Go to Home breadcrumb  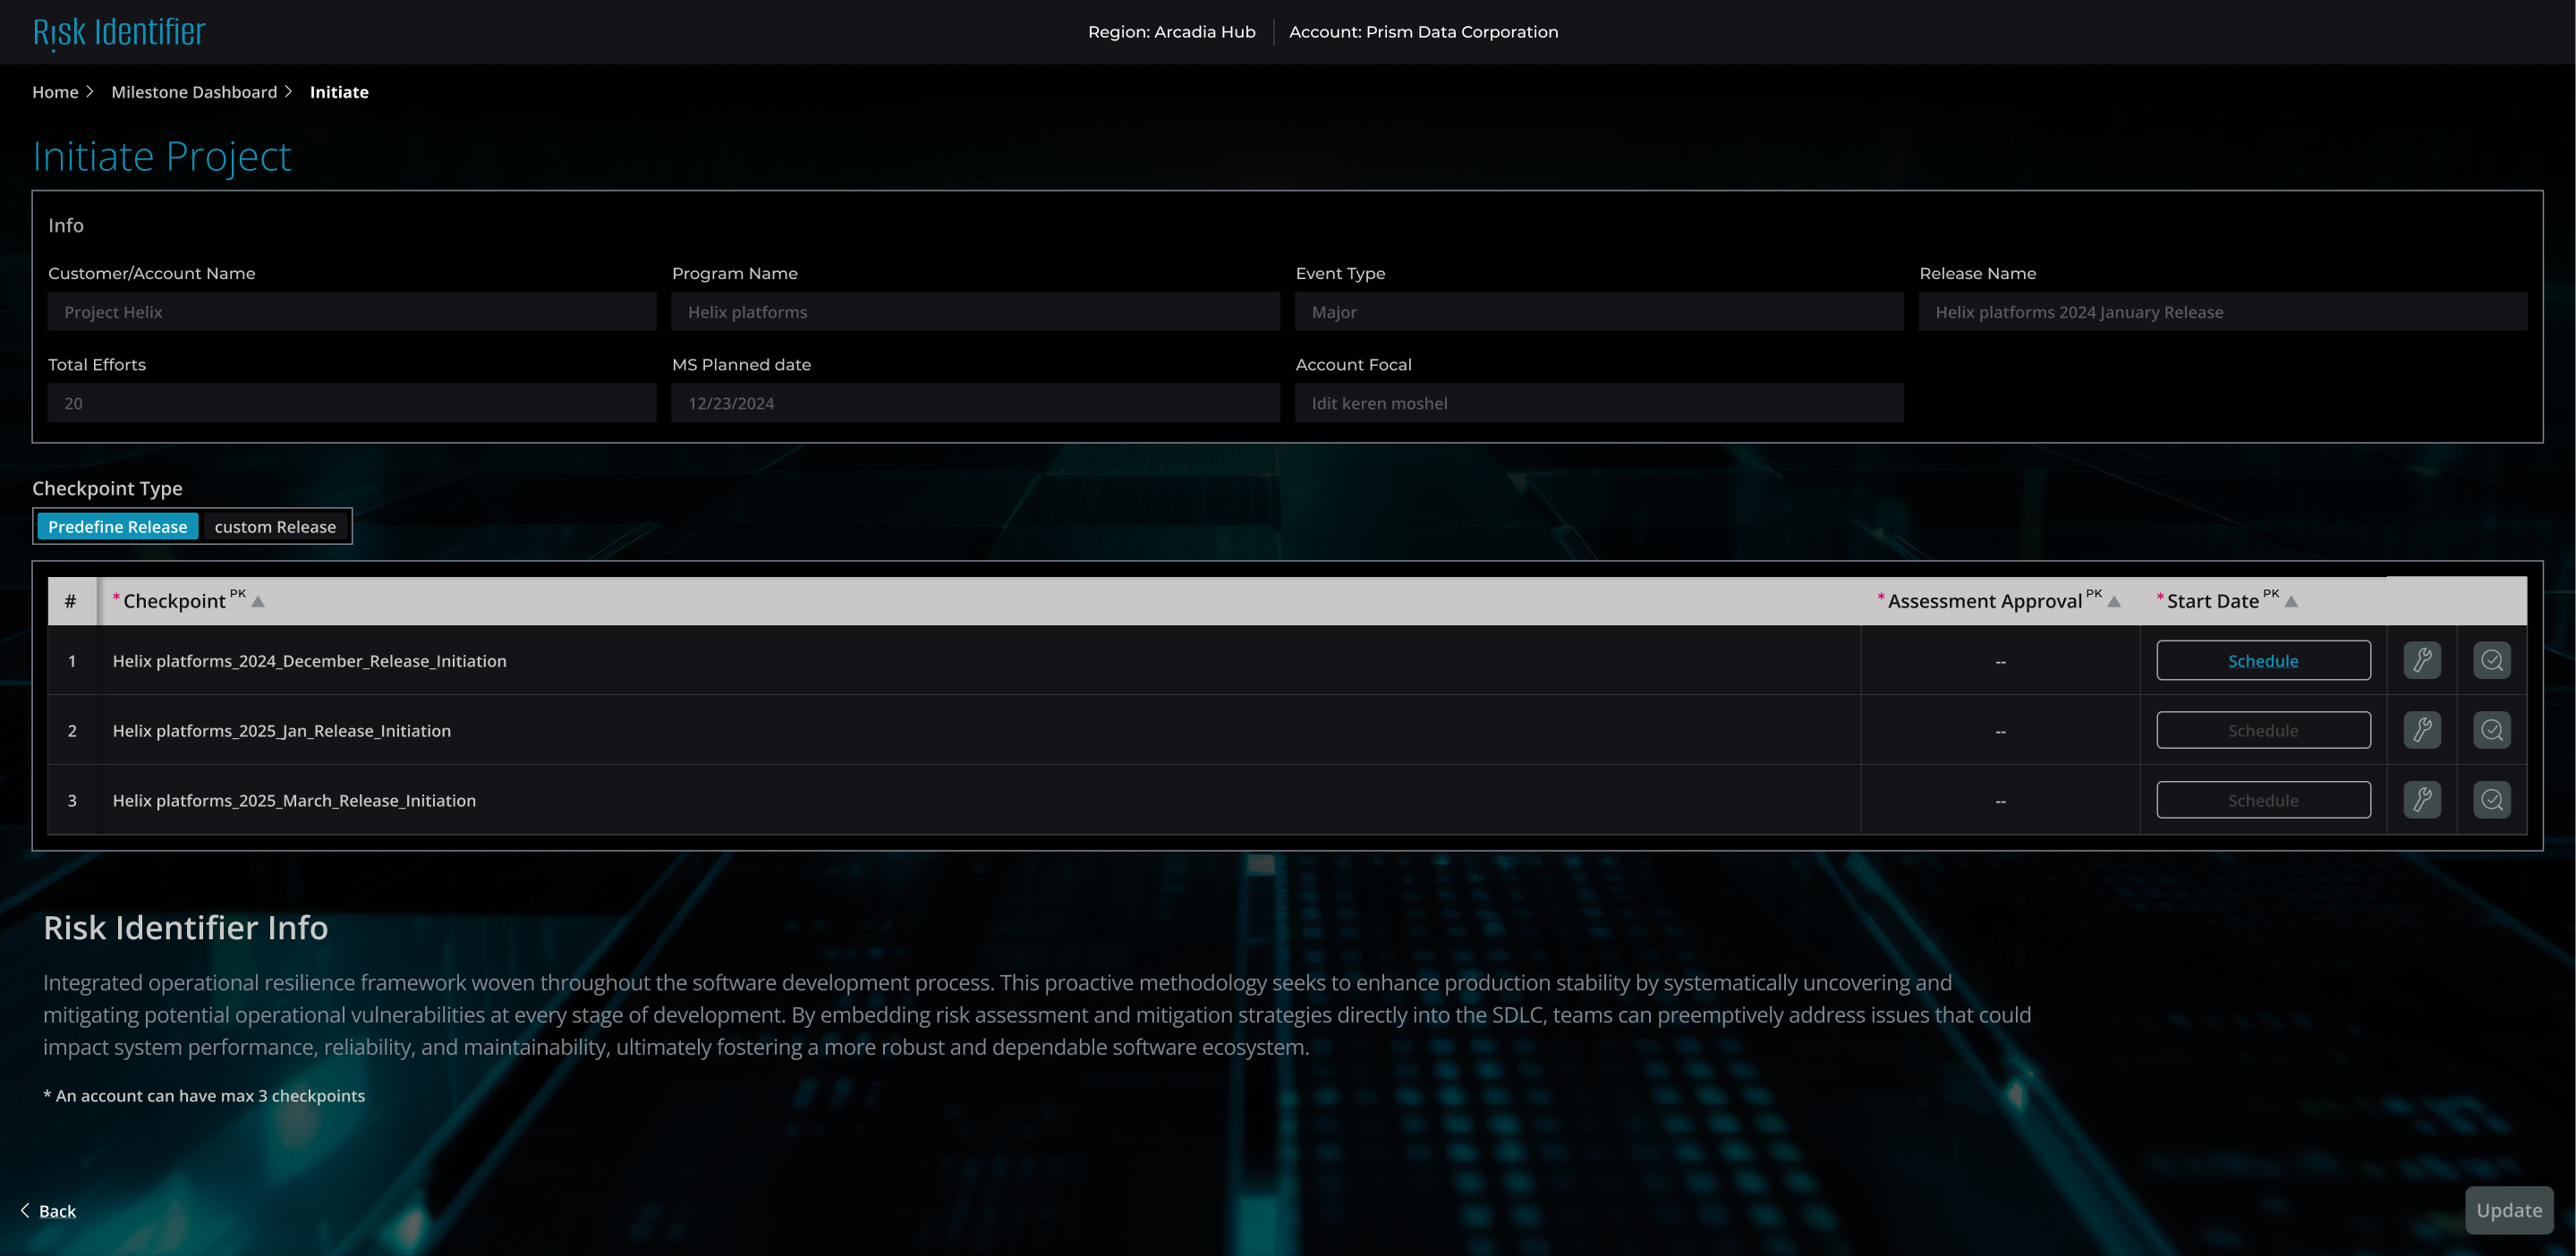point(55,92)
